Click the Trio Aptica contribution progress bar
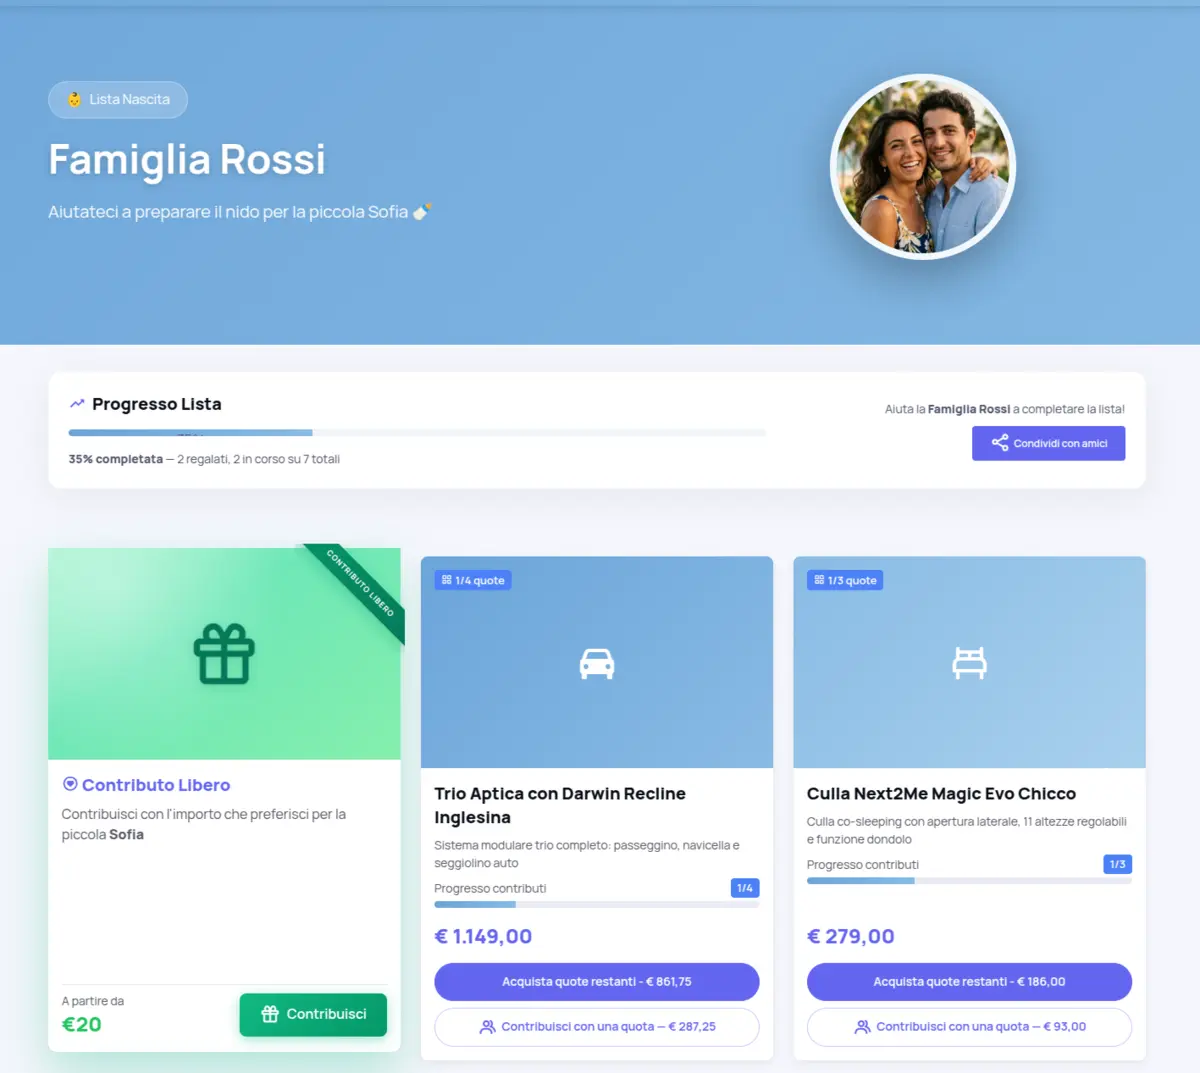The width and height of the screenshot is (1200, 1073). [x=597, y=904]
